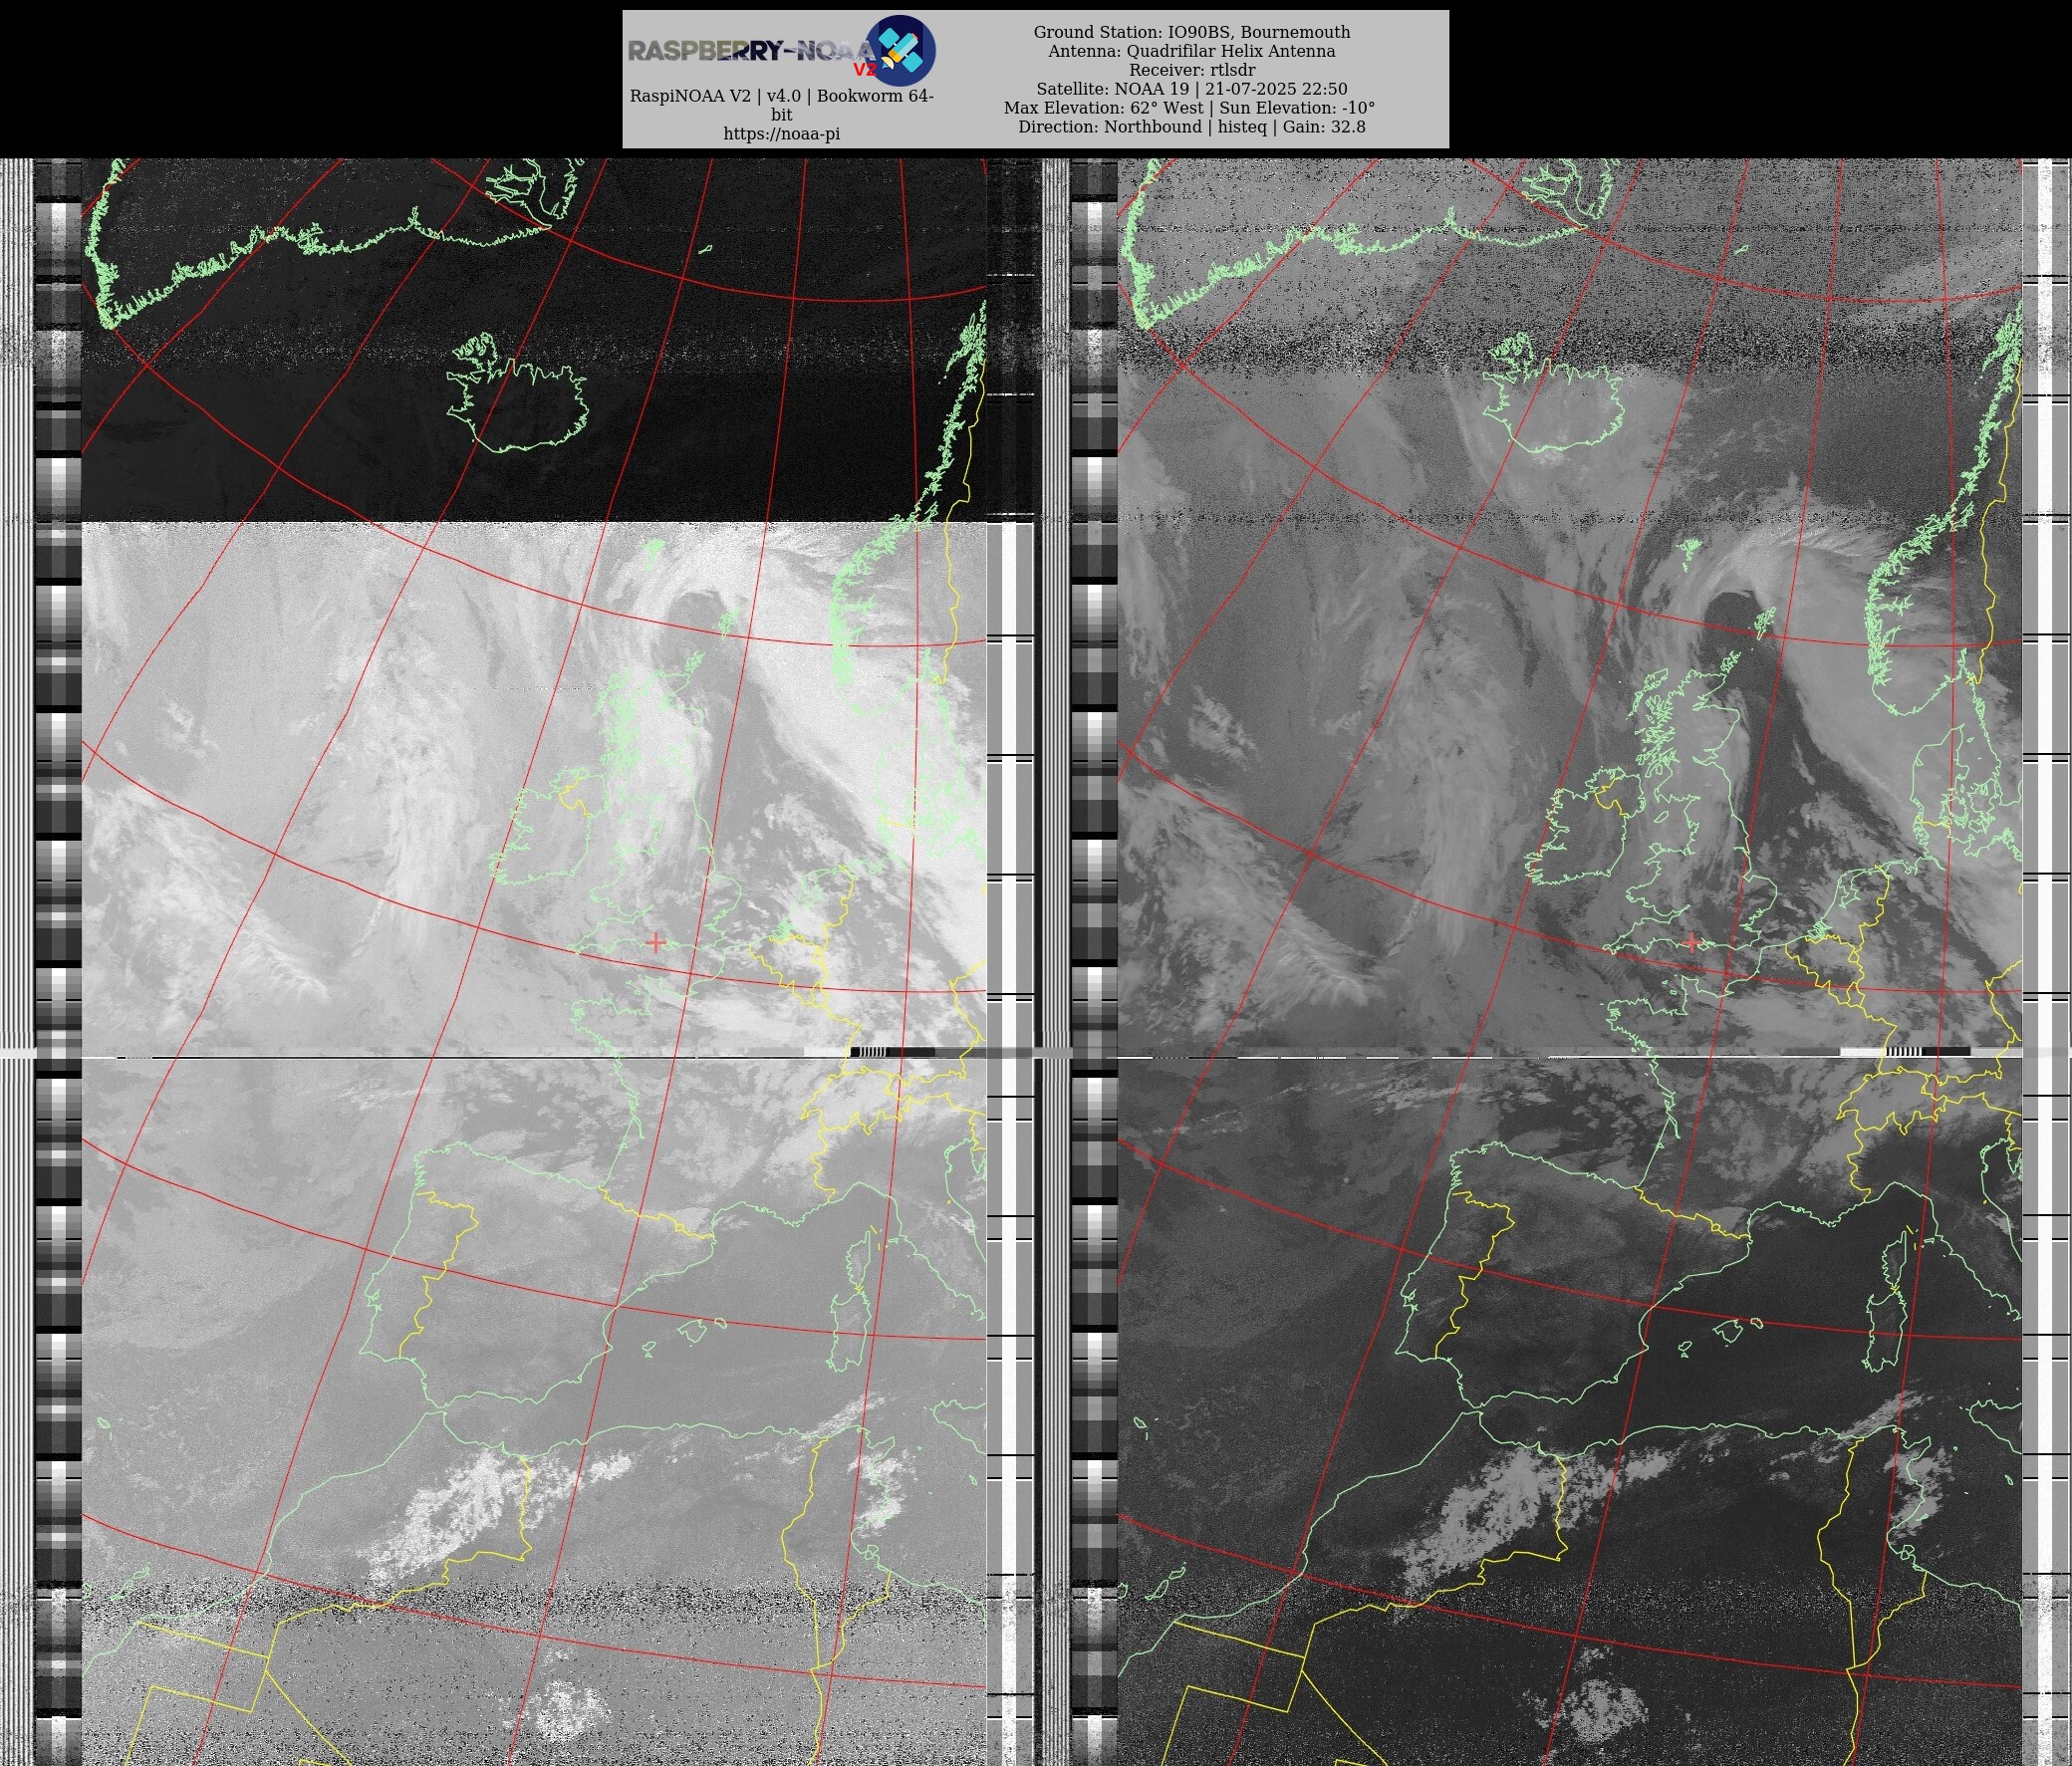Open the https://noaa-pi link
This screenshot has height=1766, width=2072.
click(x=781, y=134)
